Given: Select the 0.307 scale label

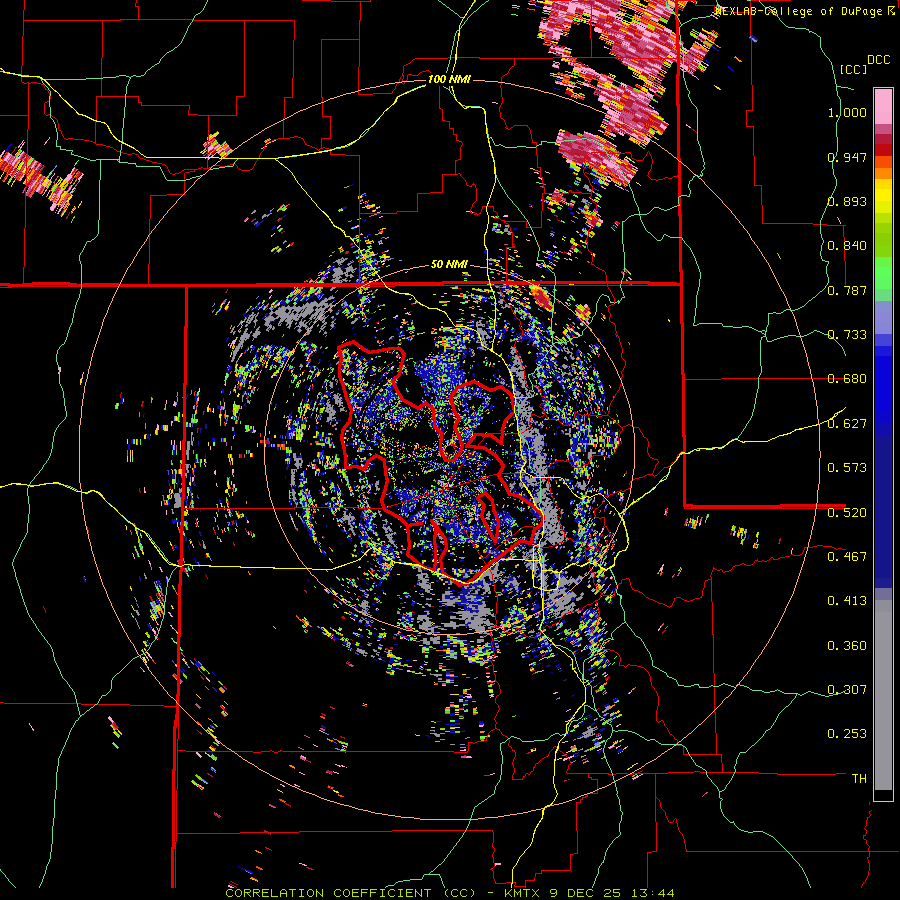Looking at the screenshot, I should point(847,689).
